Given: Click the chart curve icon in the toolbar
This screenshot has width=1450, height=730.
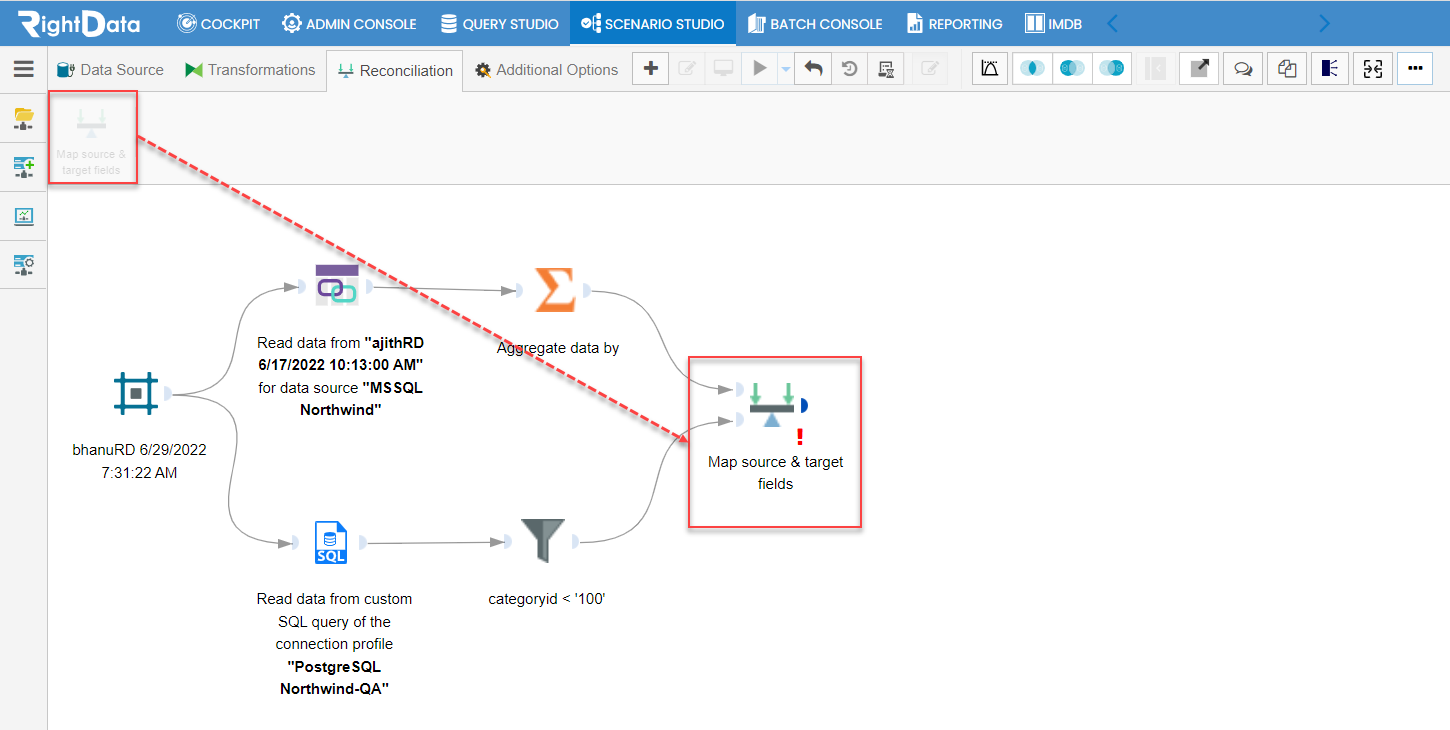Looking at the screenshot, I should [990, 68].
